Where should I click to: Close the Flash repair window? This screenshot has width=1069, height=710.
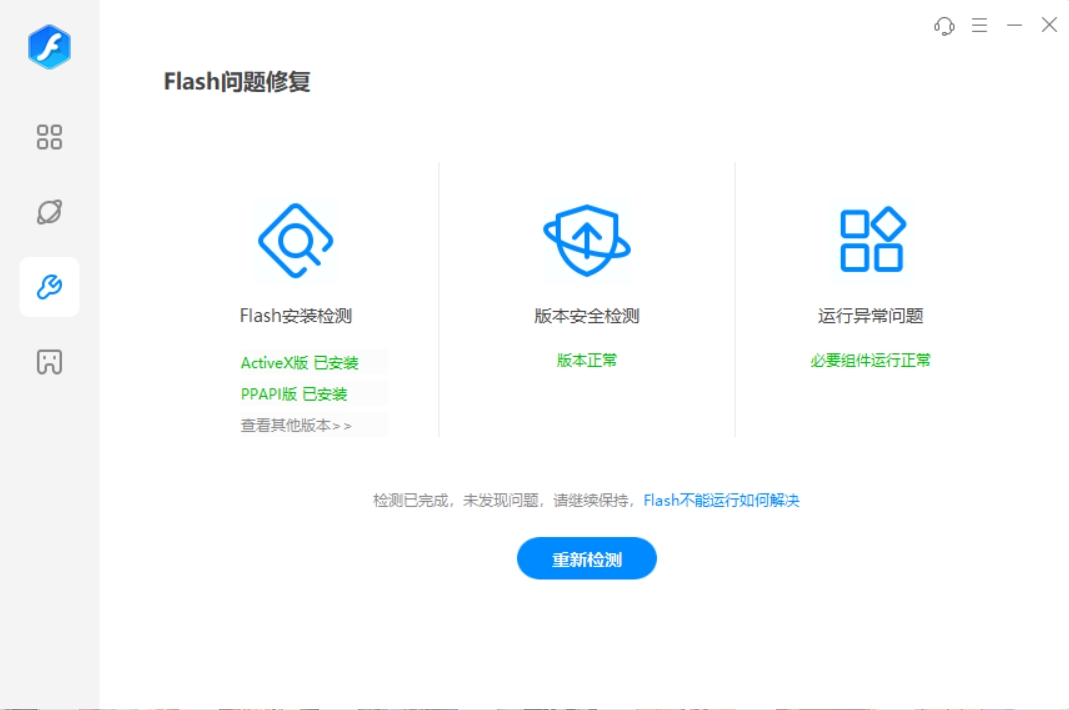click(1049, 25)
